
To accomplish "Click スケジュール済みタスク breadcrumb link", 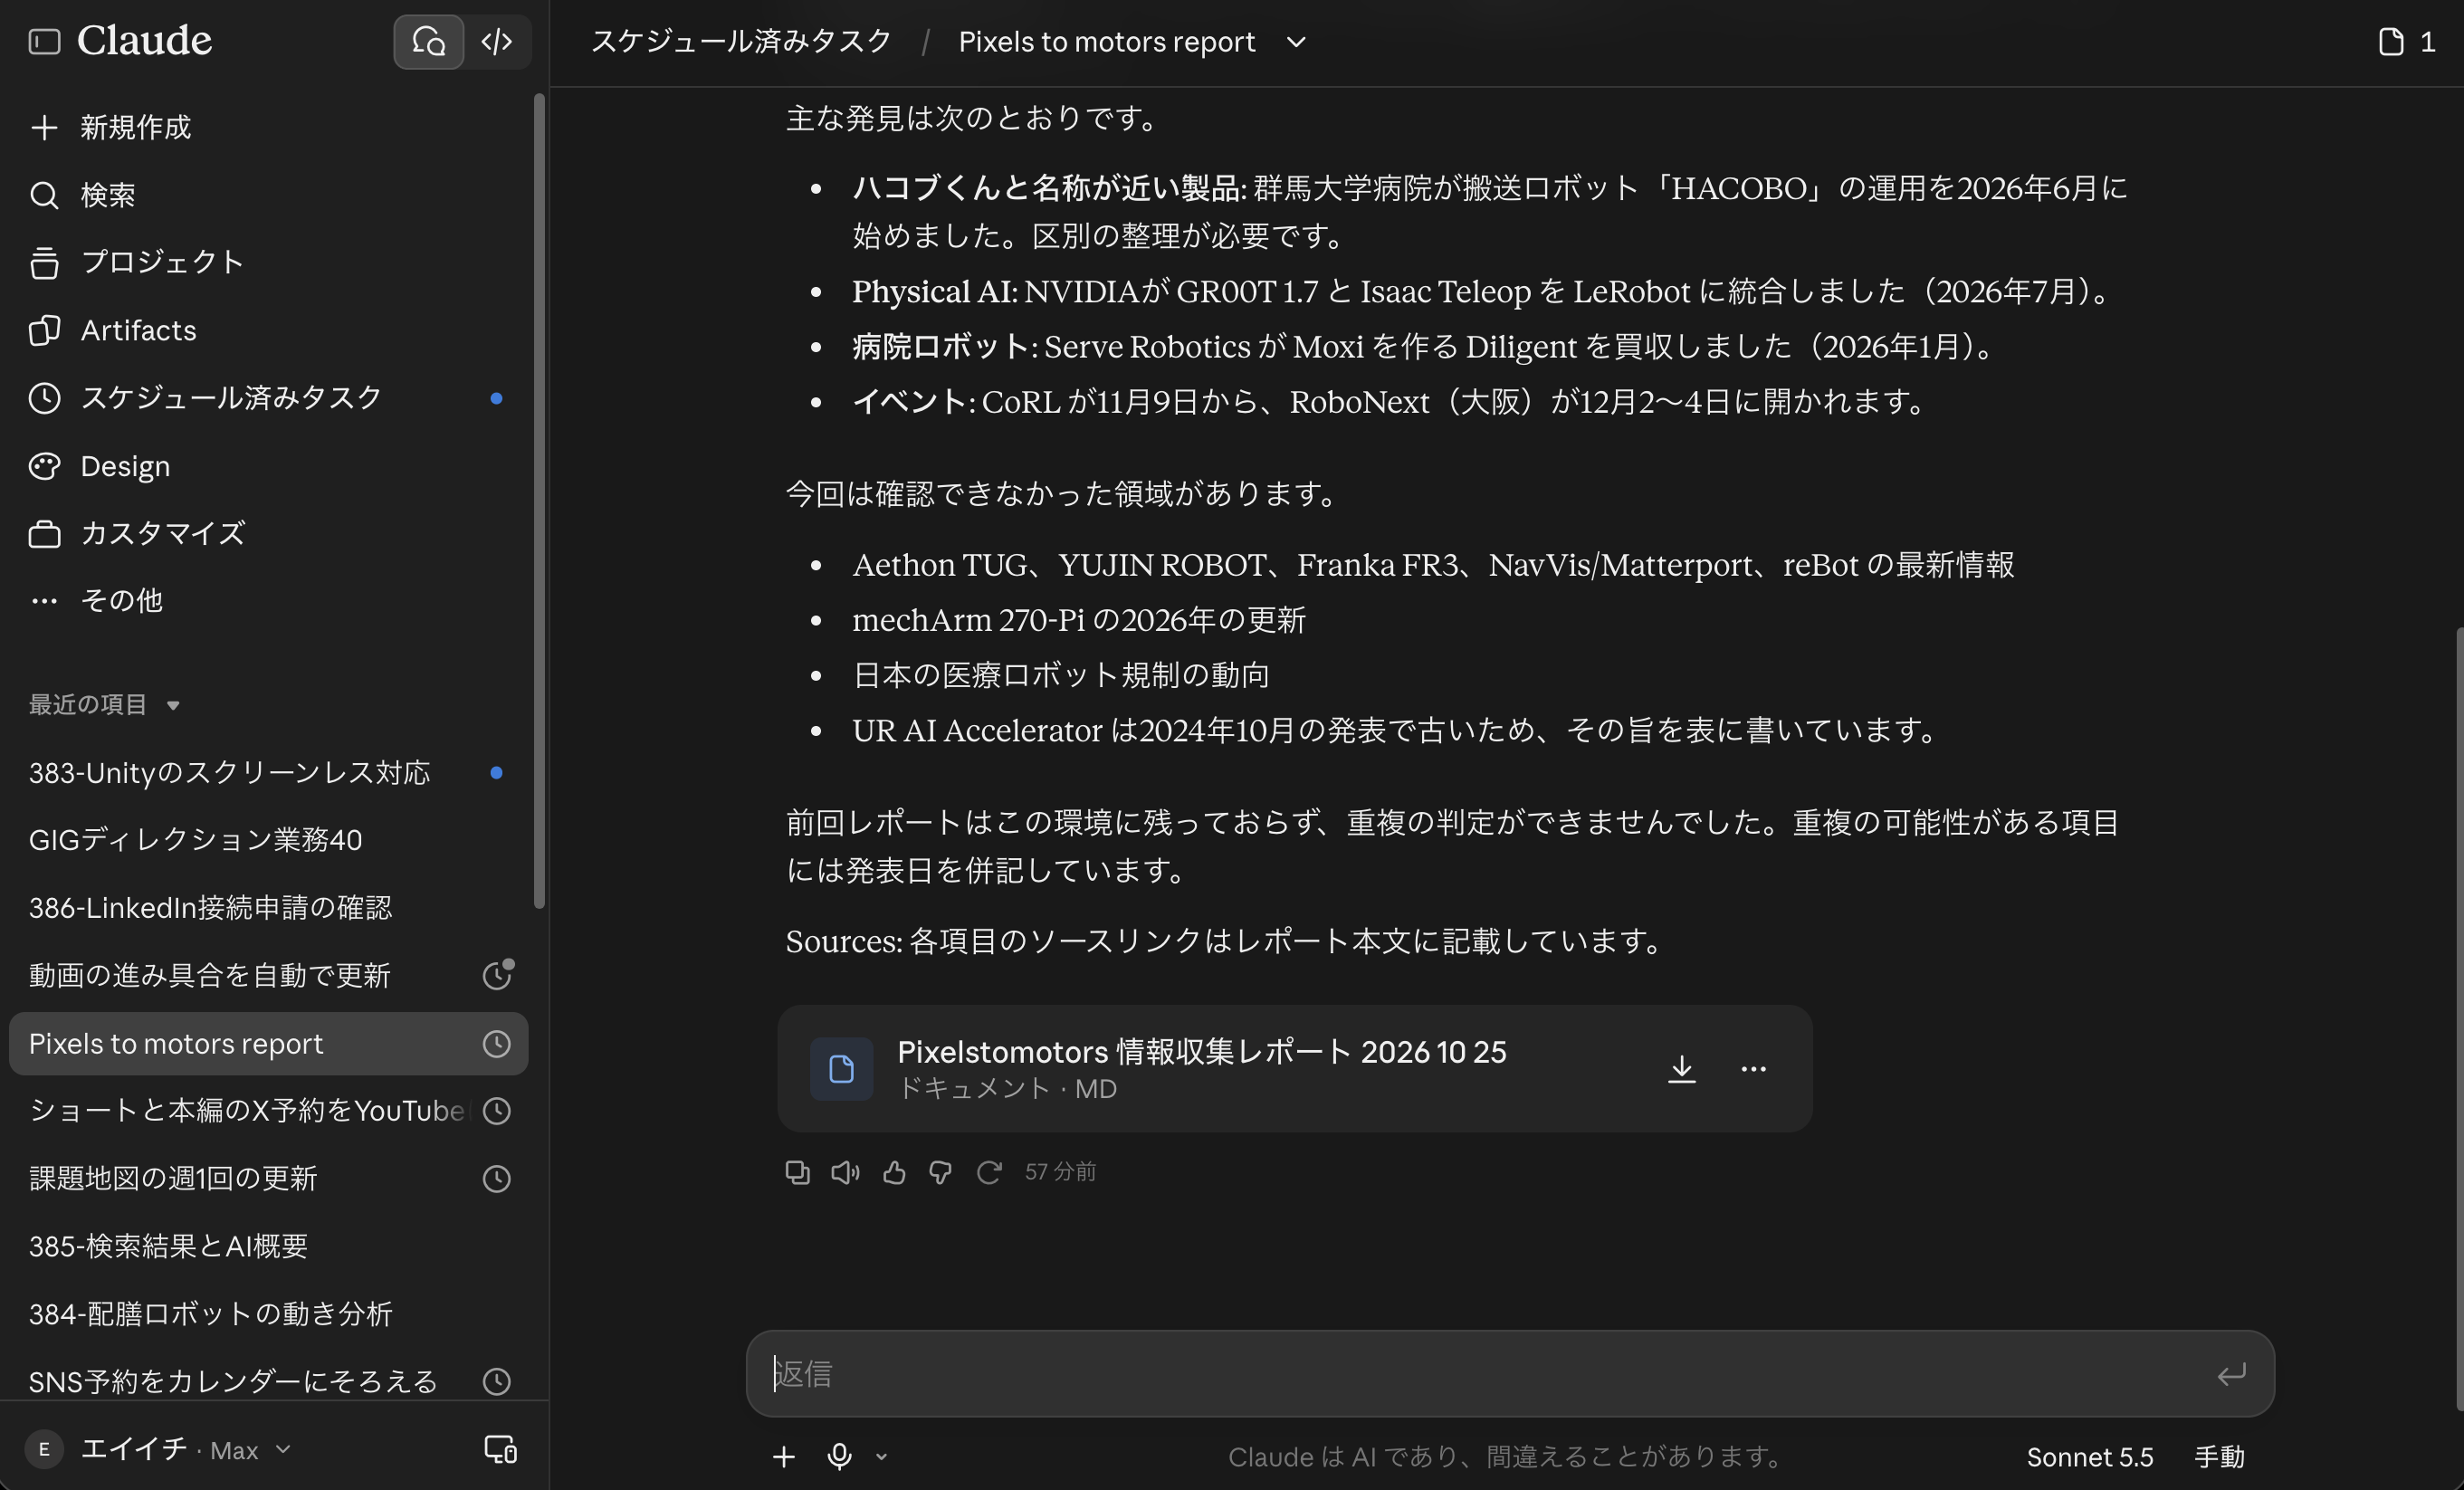I will pyautogui.click(x=740, y=41).
